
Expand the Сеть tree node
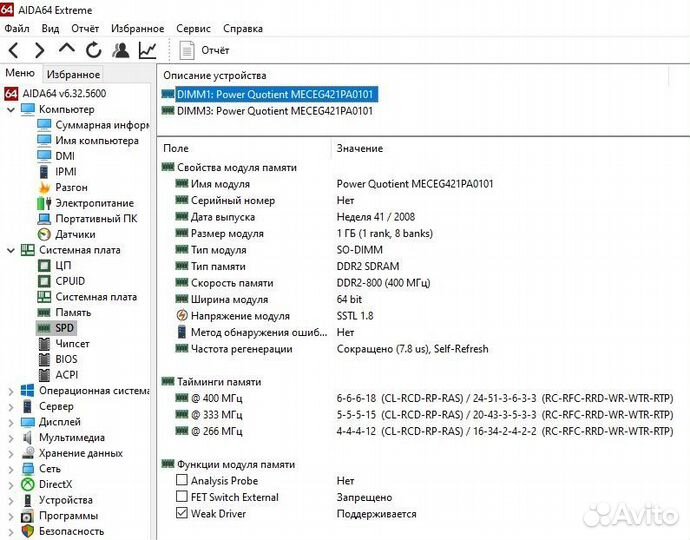[x=11, y=469]
